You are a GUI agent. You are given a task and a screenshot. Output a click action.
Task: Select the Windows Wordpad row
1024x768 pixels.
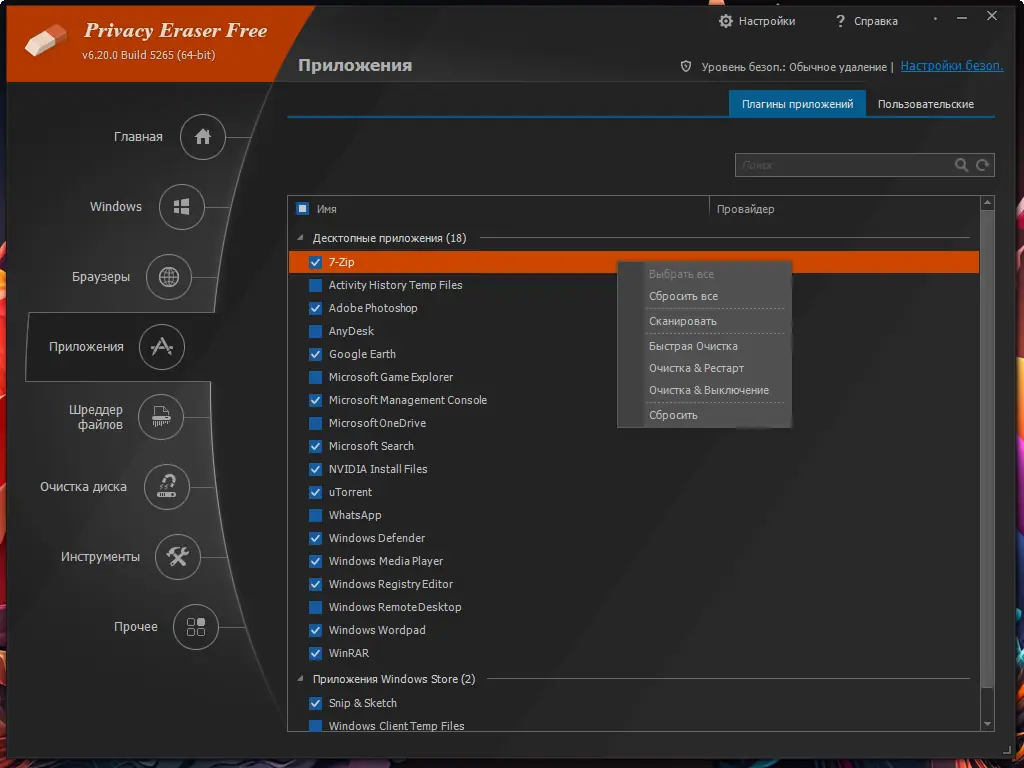[x=633, y=630]
